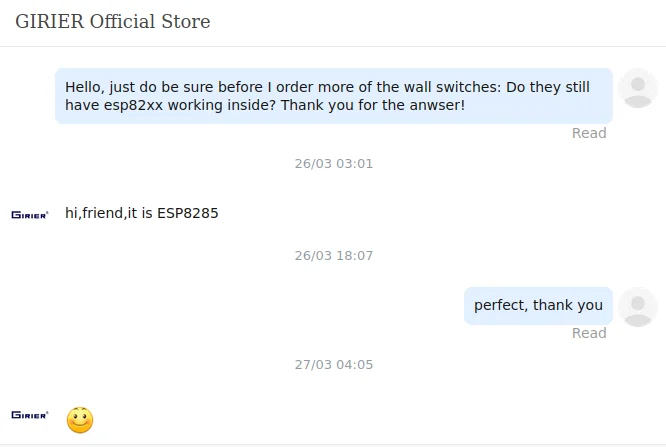Click the 27/03 04:05 timestamp
Viewport: 666px width, 447px height.
point(333,364)
